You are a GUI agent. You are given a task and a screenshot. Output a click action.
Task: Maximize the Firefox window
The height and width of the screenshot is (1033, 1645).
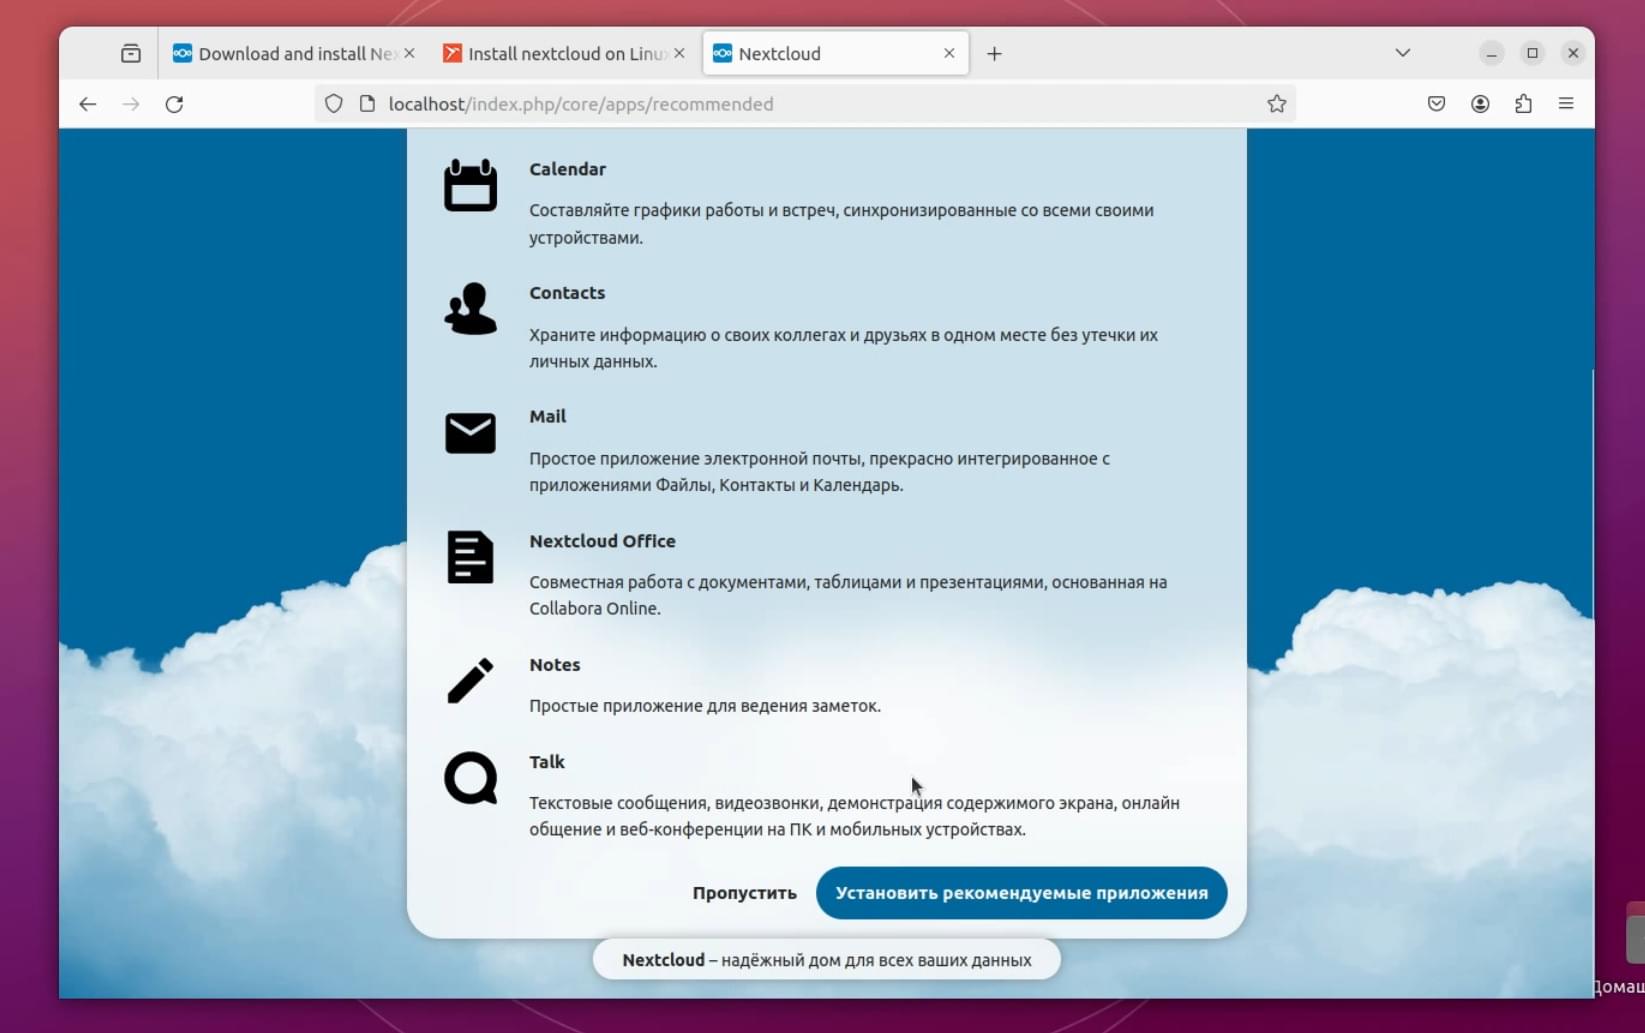click(1532, 53)
